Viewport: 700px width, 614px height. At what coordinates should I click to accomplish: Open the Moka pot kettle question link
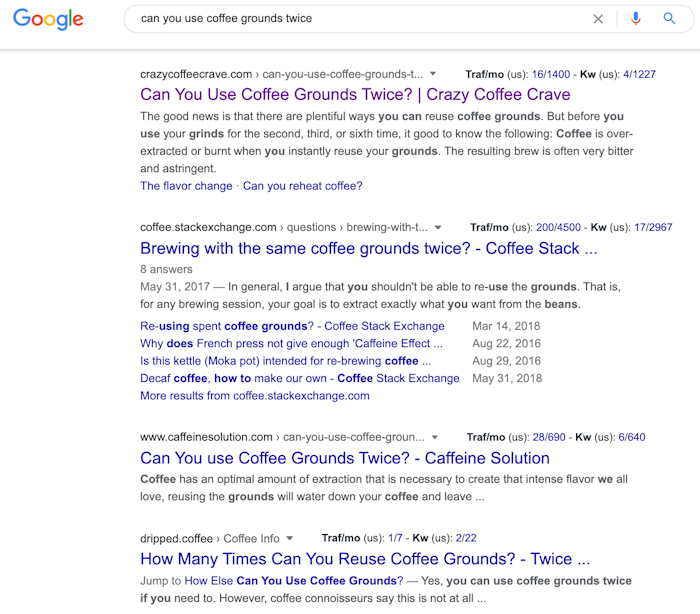click(285, 361)
